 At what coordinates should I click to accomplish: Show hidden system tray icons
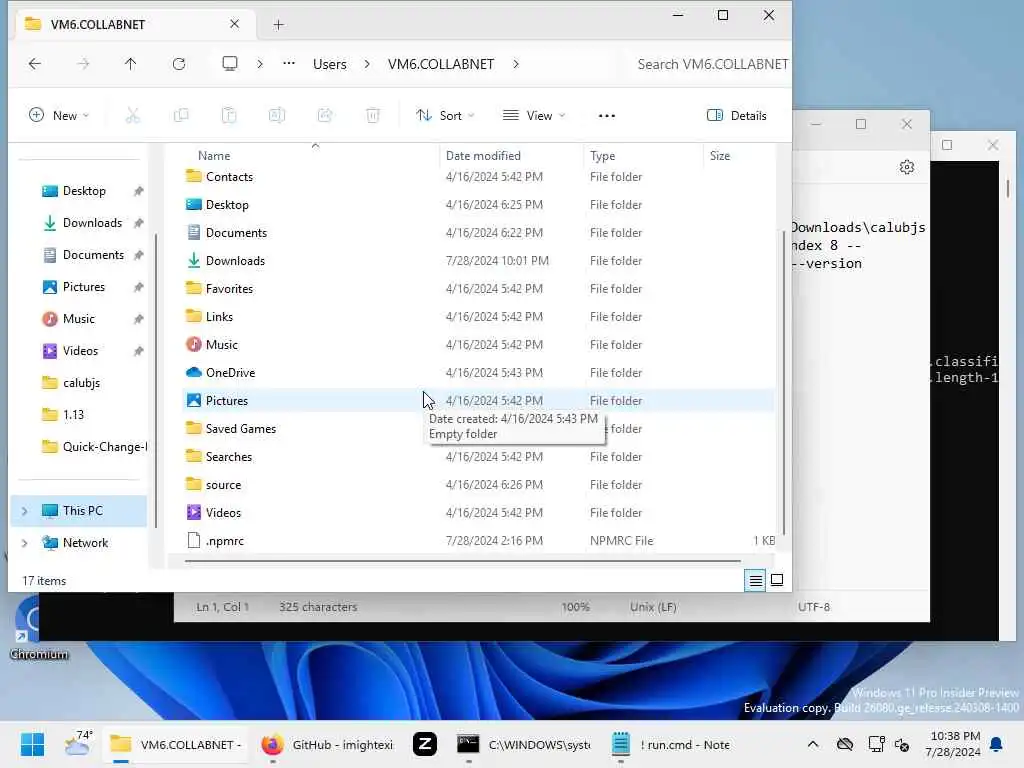812,744
